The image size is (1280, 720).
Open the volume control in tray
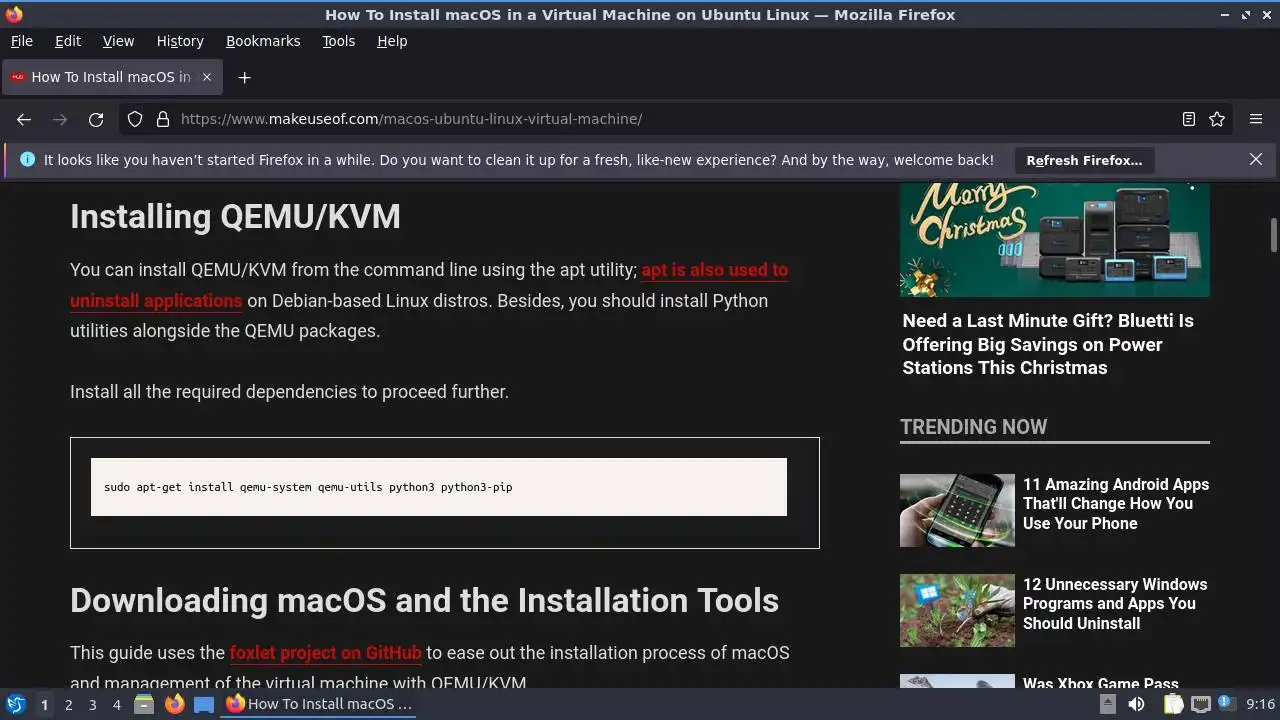pos(1136,704)
